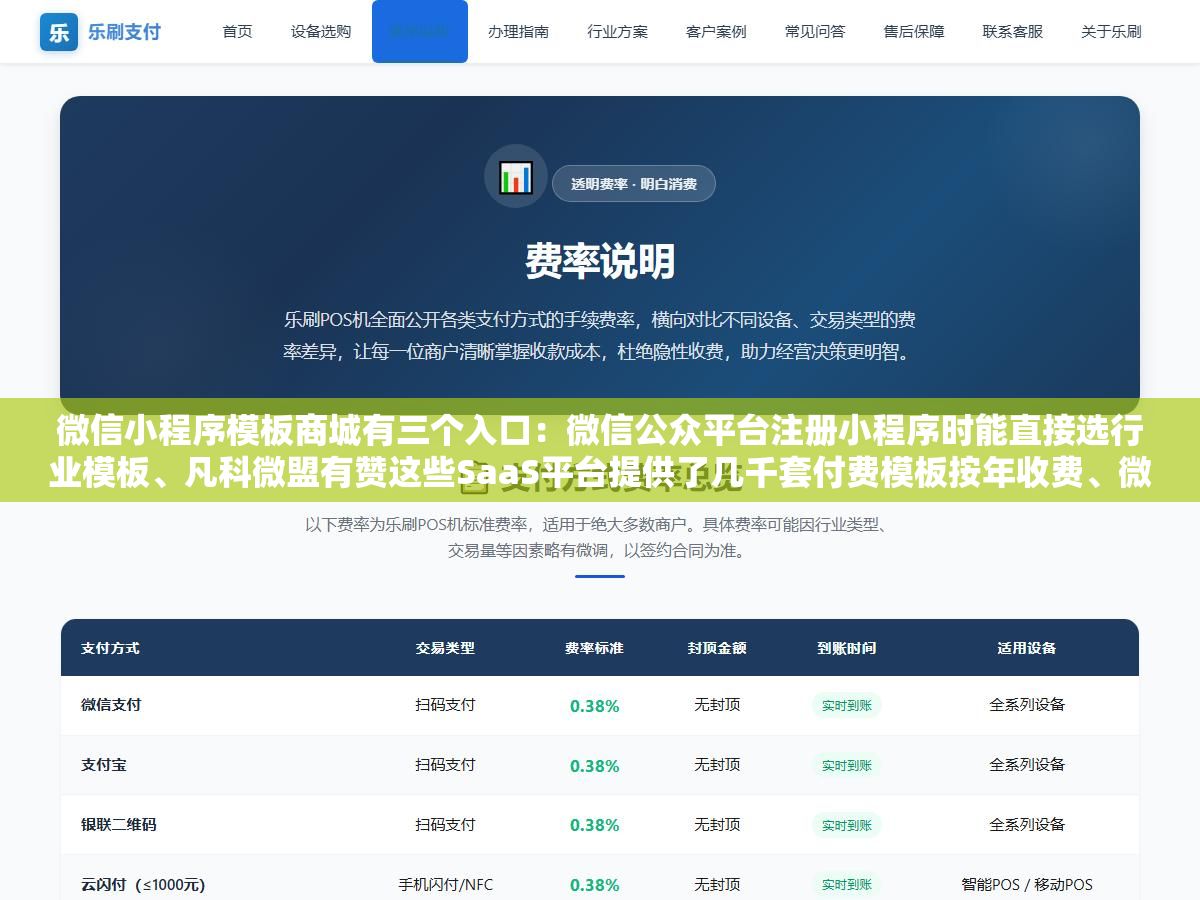Viewport: 1200px width, 900px height.
Task: Click the paragraph starting 乐刷POS机全面公开
Action: [600, 336]
